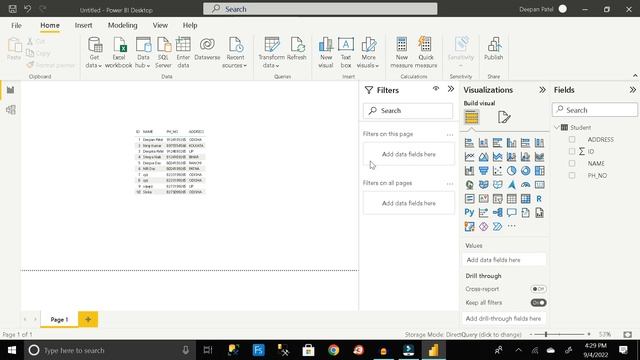Toggle the Cross-report switch
This screenshot has width=640, height=360.
538,289
